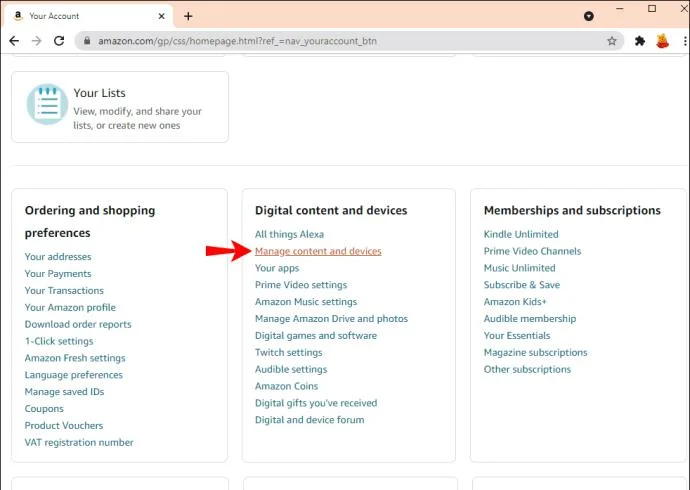Viewport: 690px width, 490px height.
Task: Open Amazon Fresh settings
Action: [x=75, y=358]
